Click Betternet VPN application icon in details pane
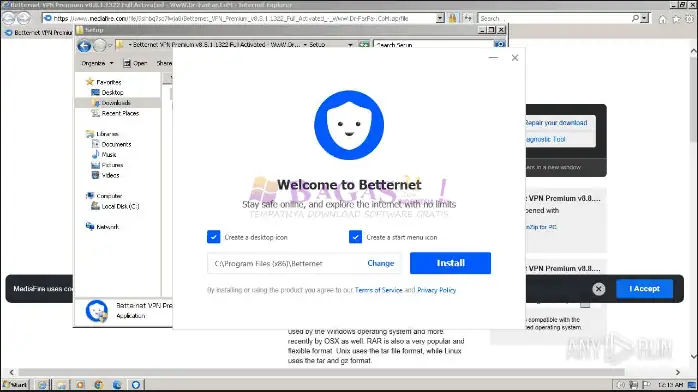Image resolution: width=698 pixels, height=392 pixels. [x=97, y=311]
